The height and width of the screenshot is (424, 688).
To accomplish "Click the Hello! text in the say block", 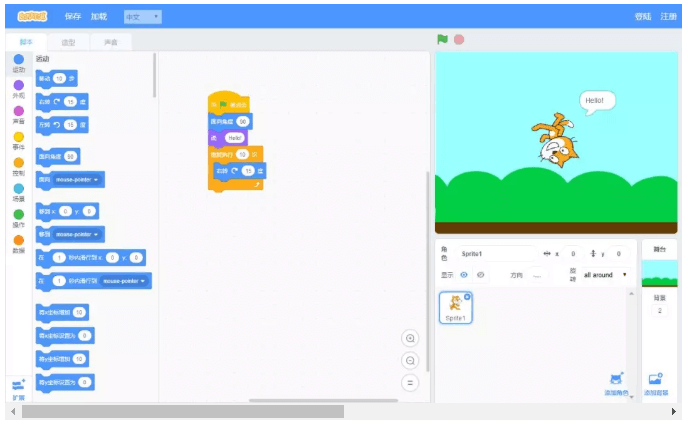I will click(235, 138).
